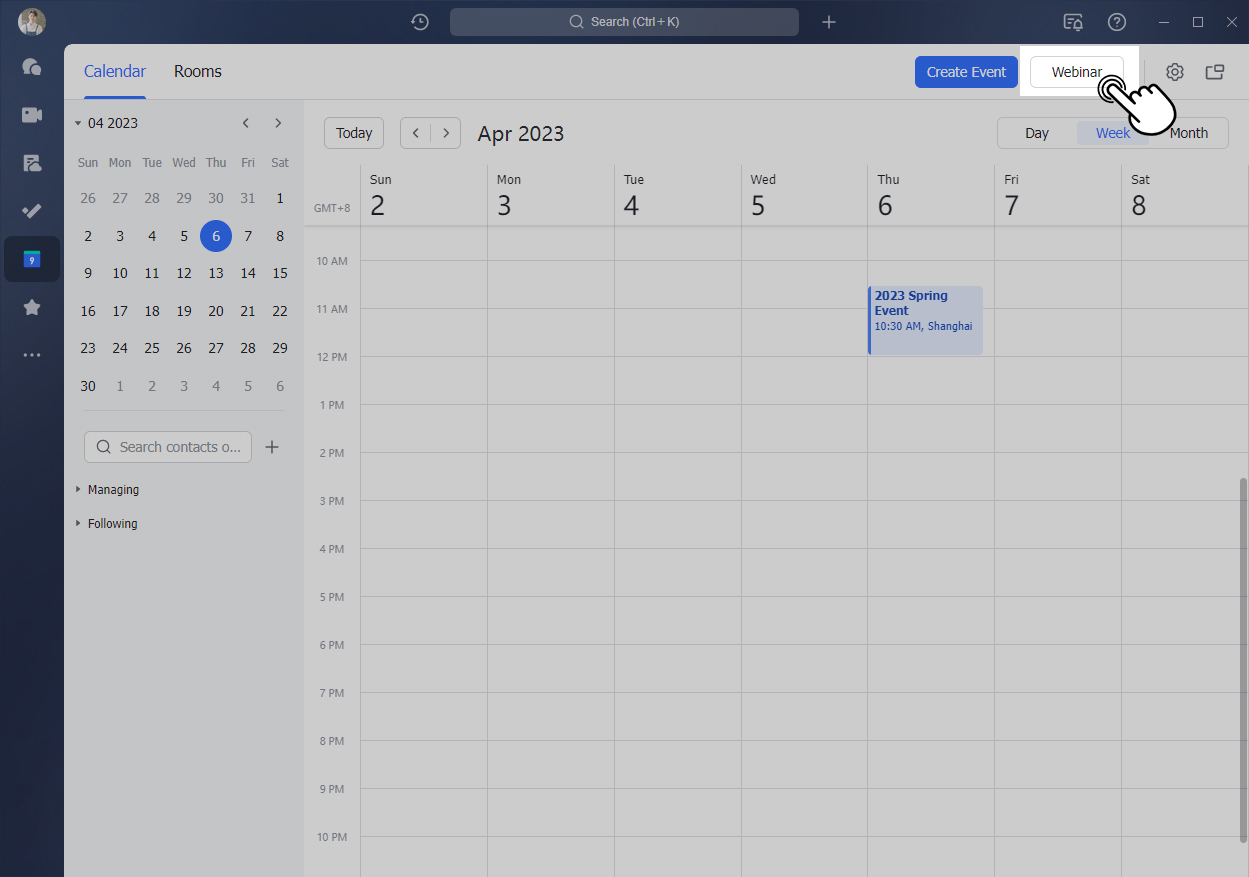Open Favorites star icon in sidebar

[x=32, y=307]
